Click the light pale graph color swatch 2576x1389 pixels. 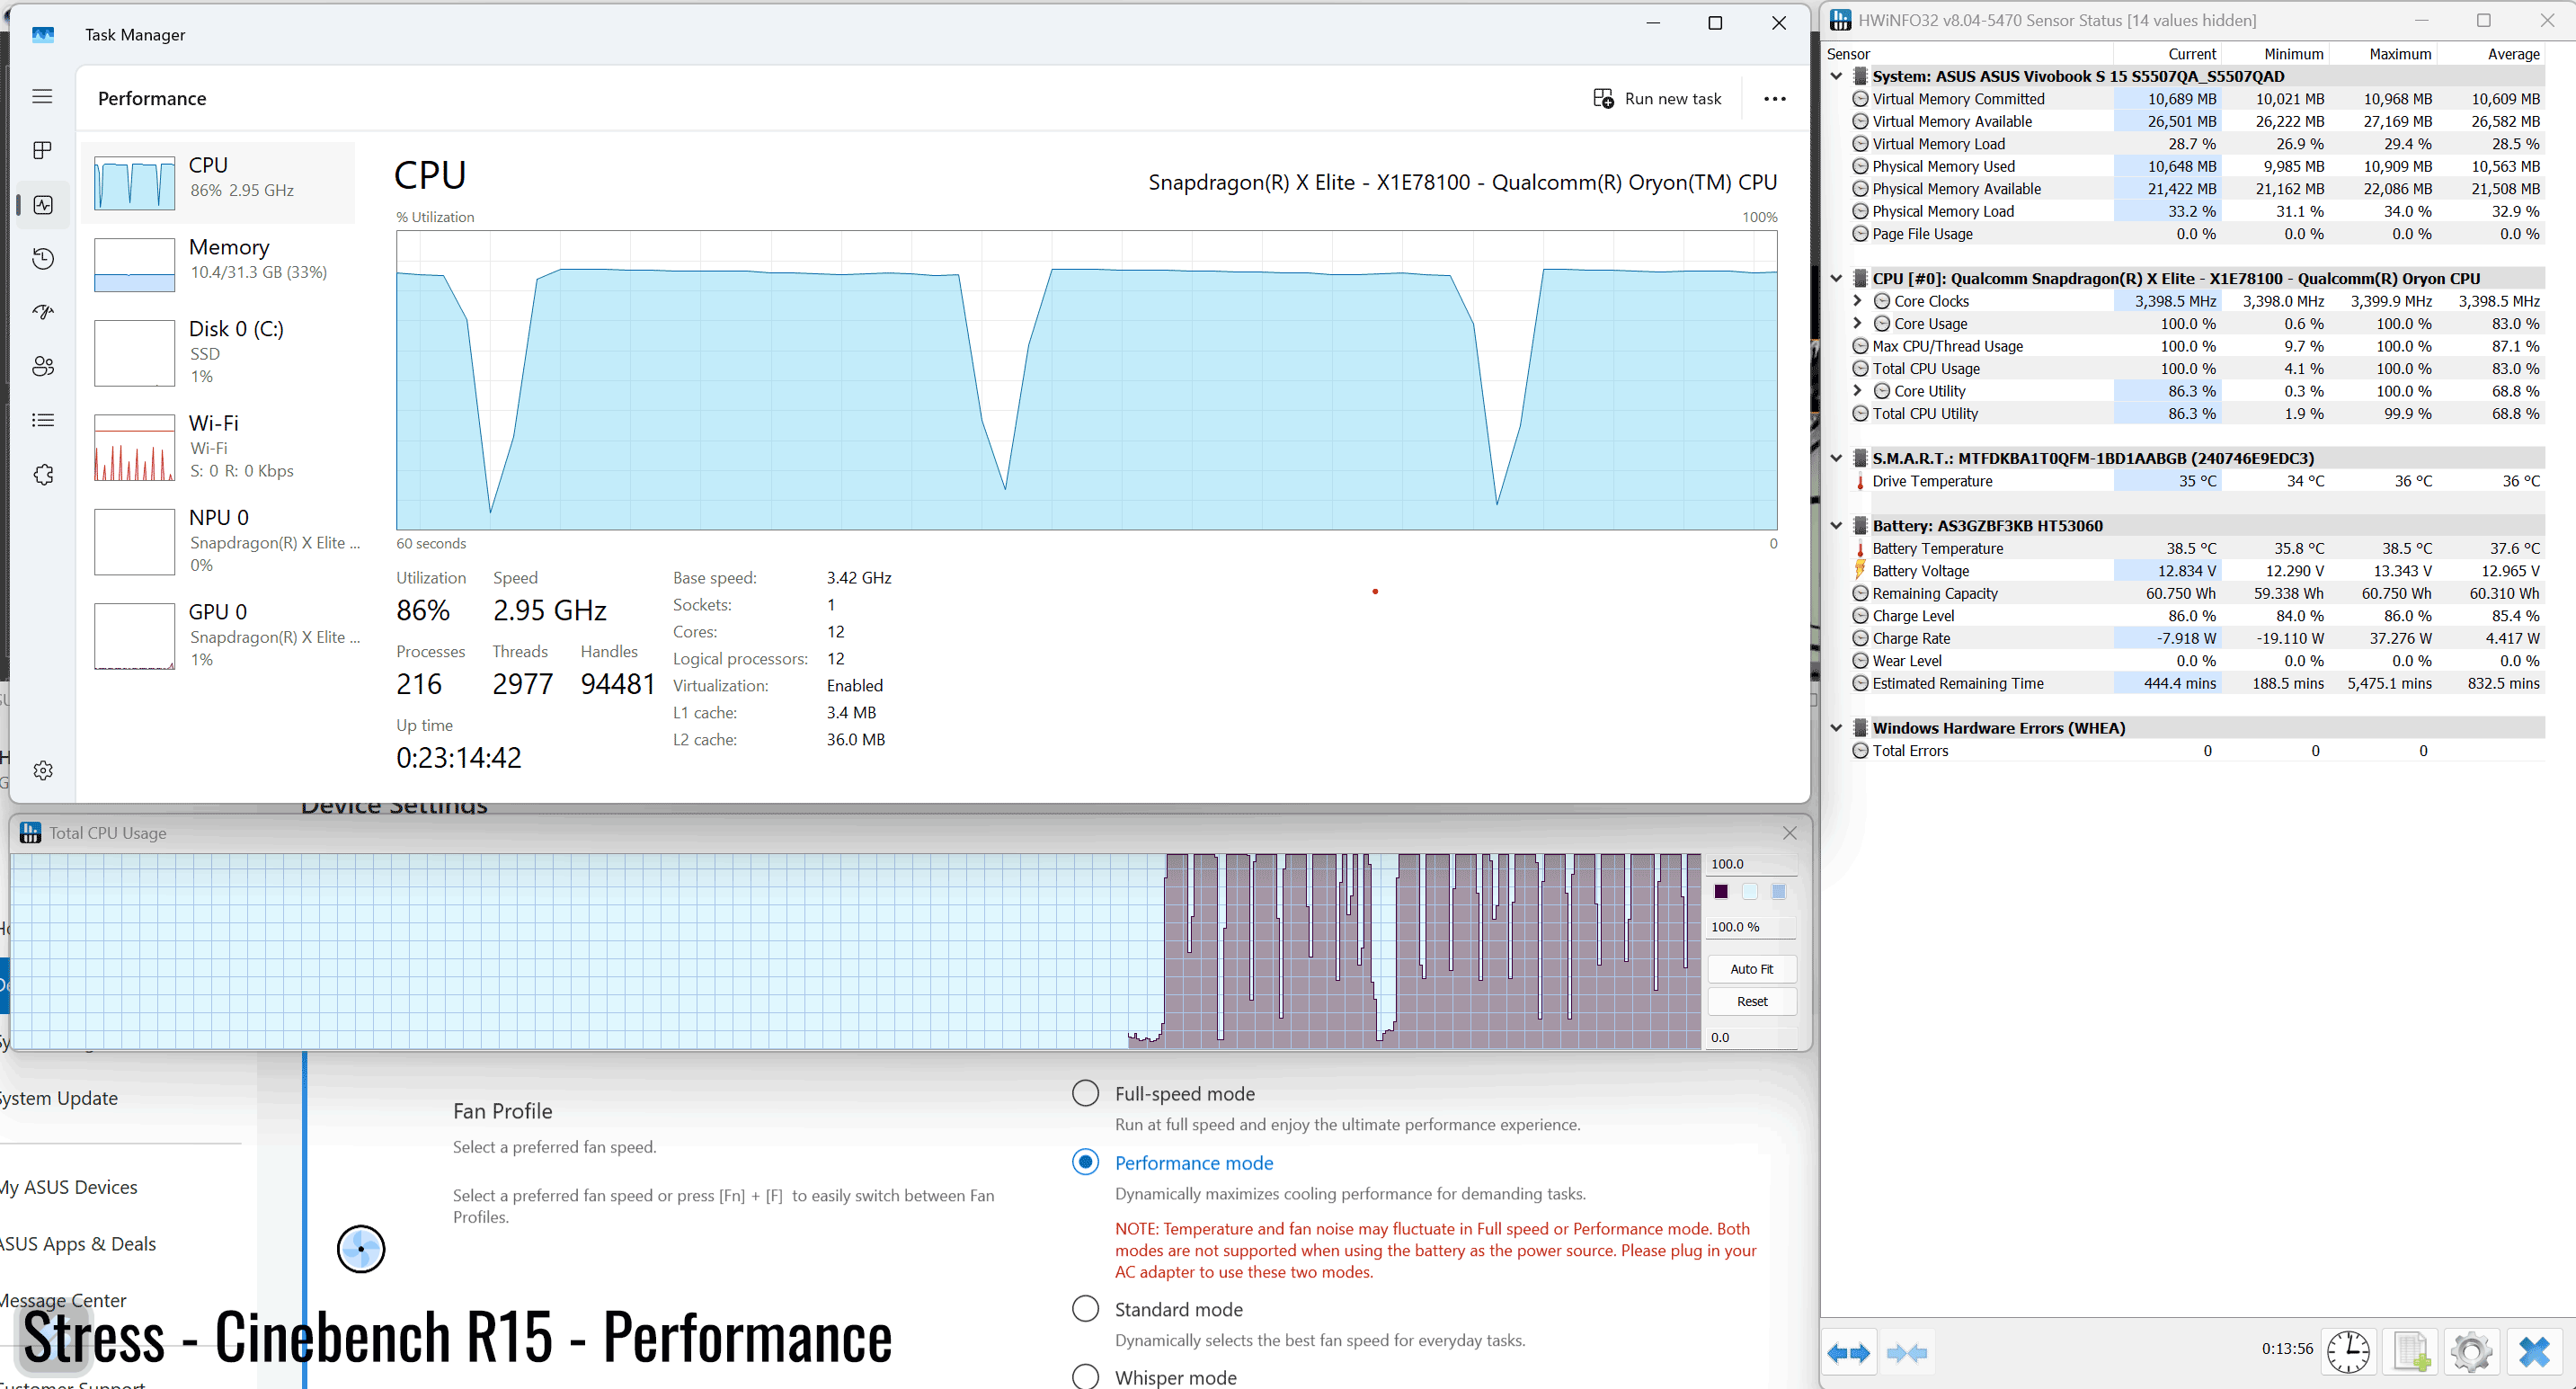click(1749, 892)
